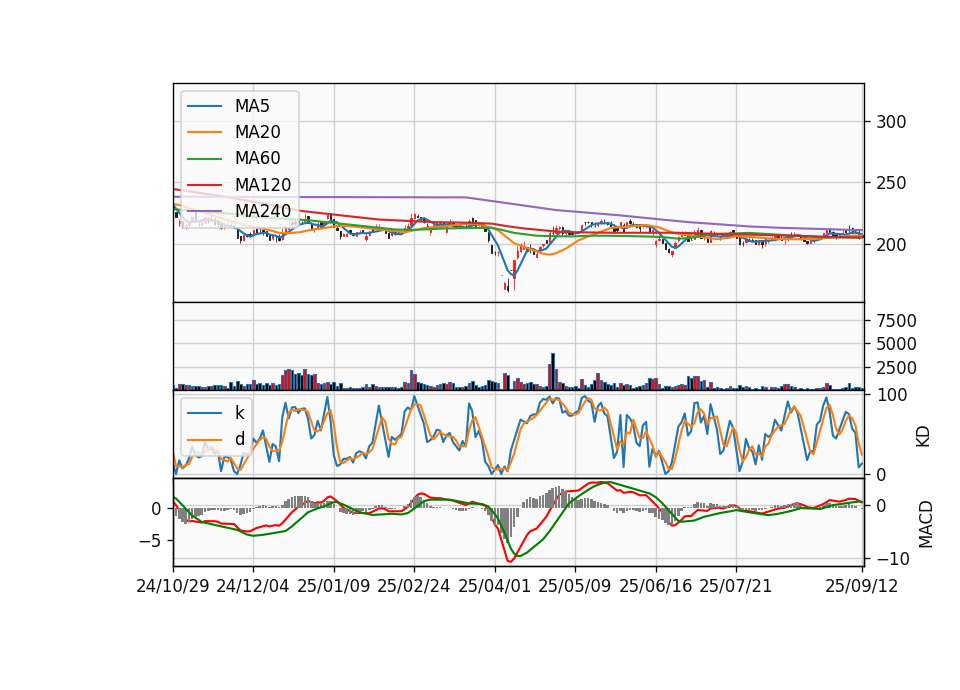Click the purple MA240 legend line sample

click(204, 211)
